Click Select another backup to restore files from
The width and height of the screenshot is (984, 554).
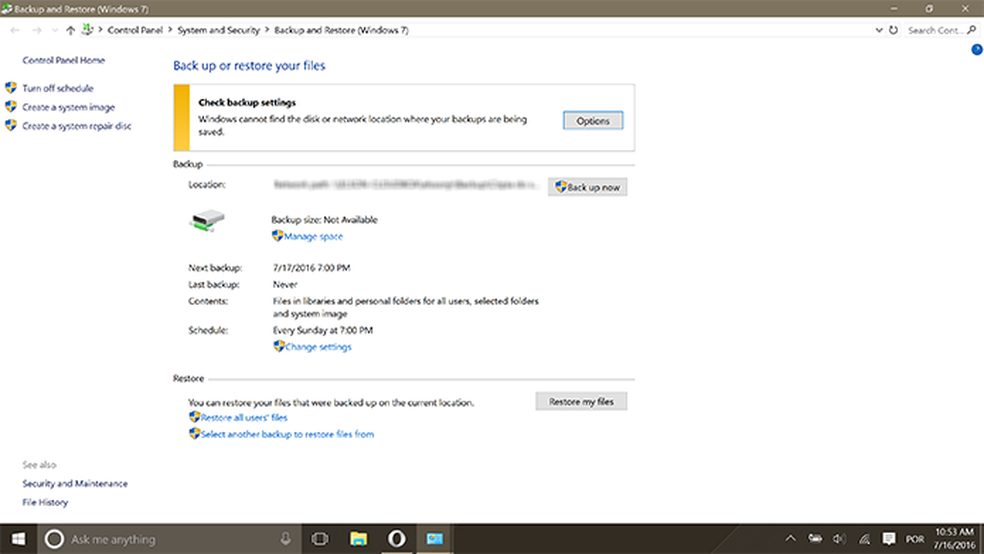click(287, 434)
